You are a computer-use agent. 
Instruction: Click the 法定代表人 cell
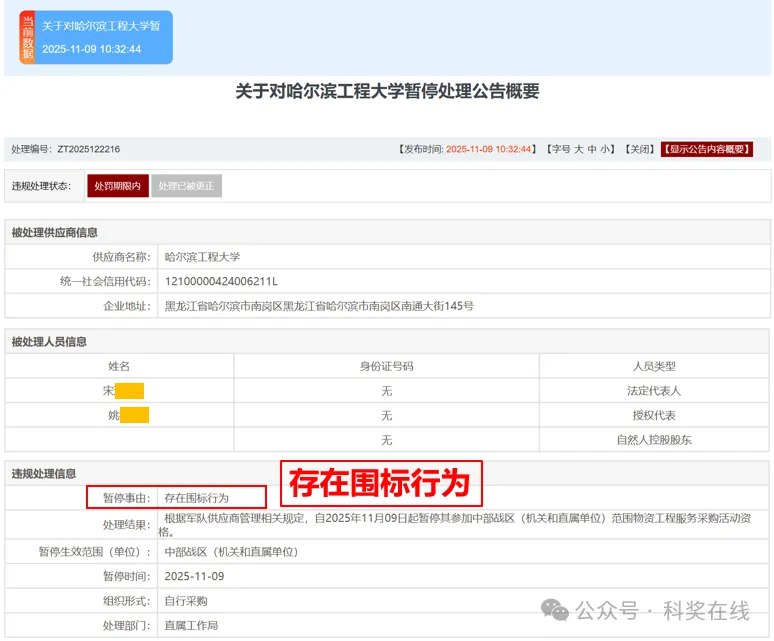(654, 391)
